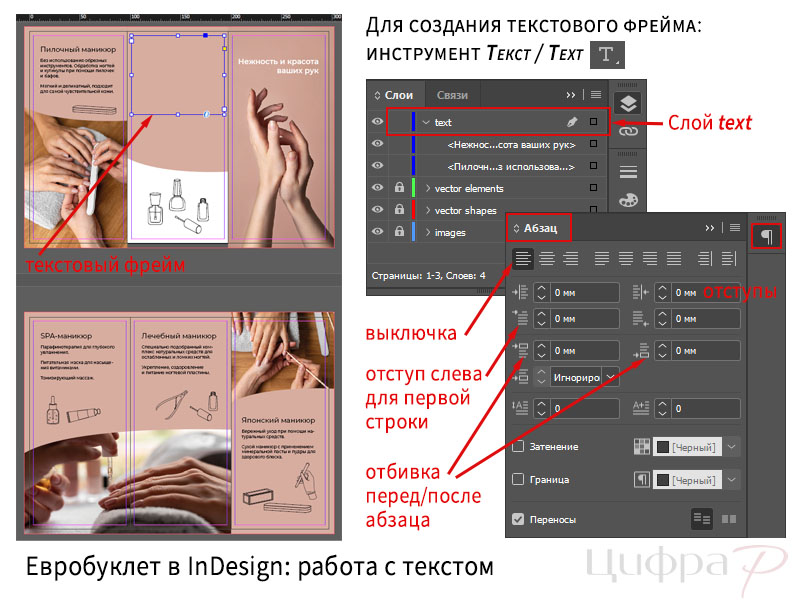
Task: Align paragraph towards spine
Action: click(x=705, y=259)
